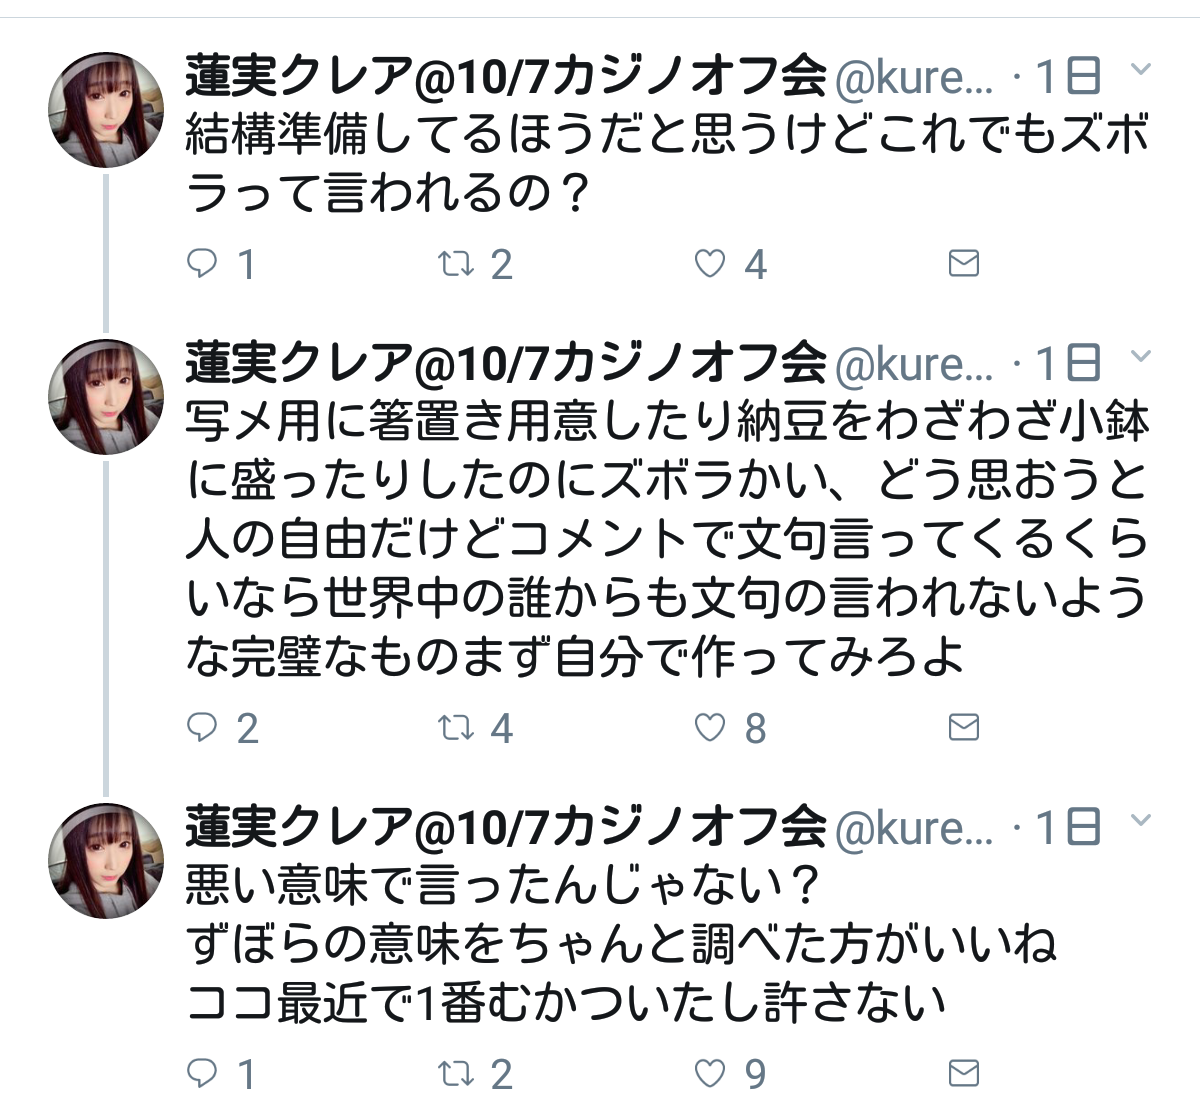This screenshot has height=1103, width=1200.
Task: Send third tweet via envelope icon
Action: (x=963, y=1074)
